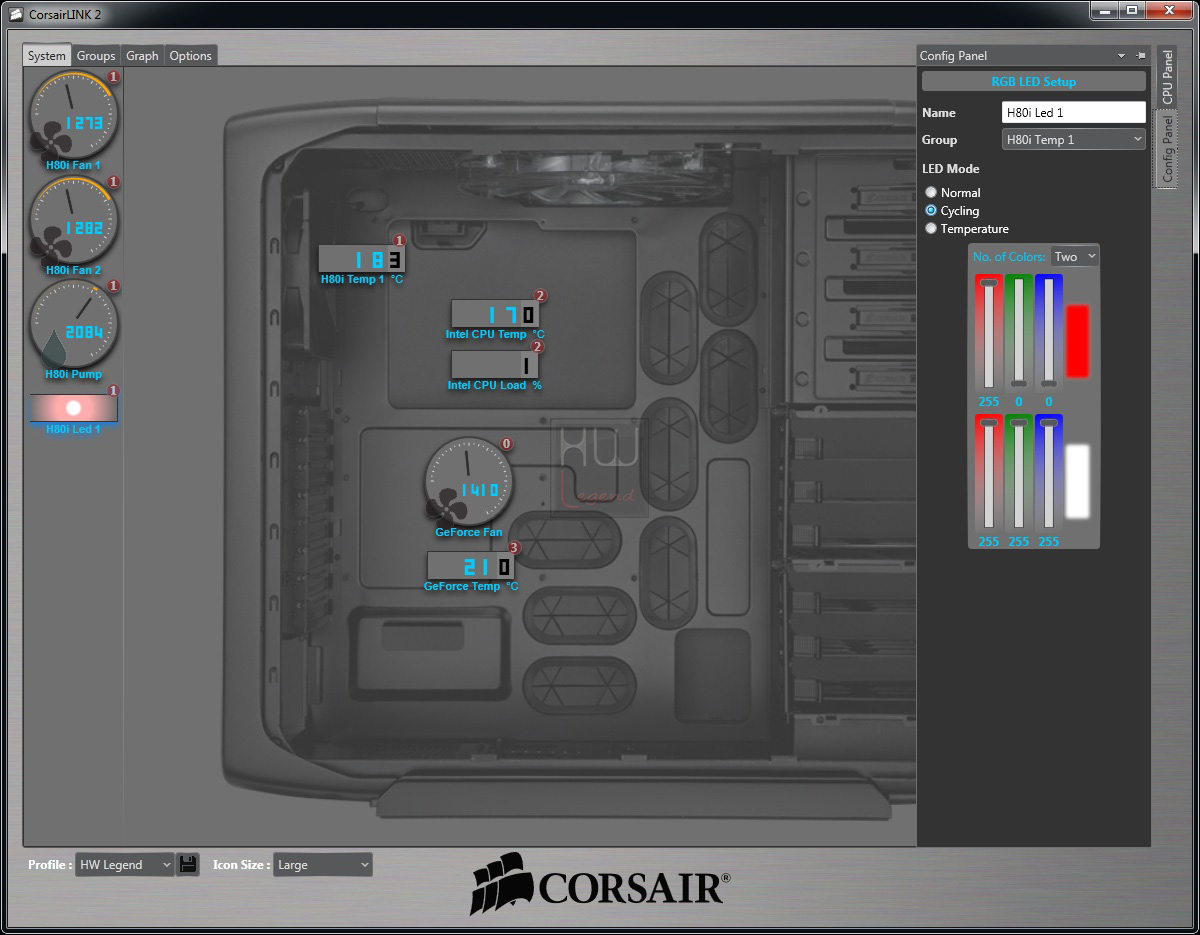Open the Group dropdown showing H80i Temp 1
Screen dimensions: 1200x935
pyautogui.click(x=1073, y=140)
